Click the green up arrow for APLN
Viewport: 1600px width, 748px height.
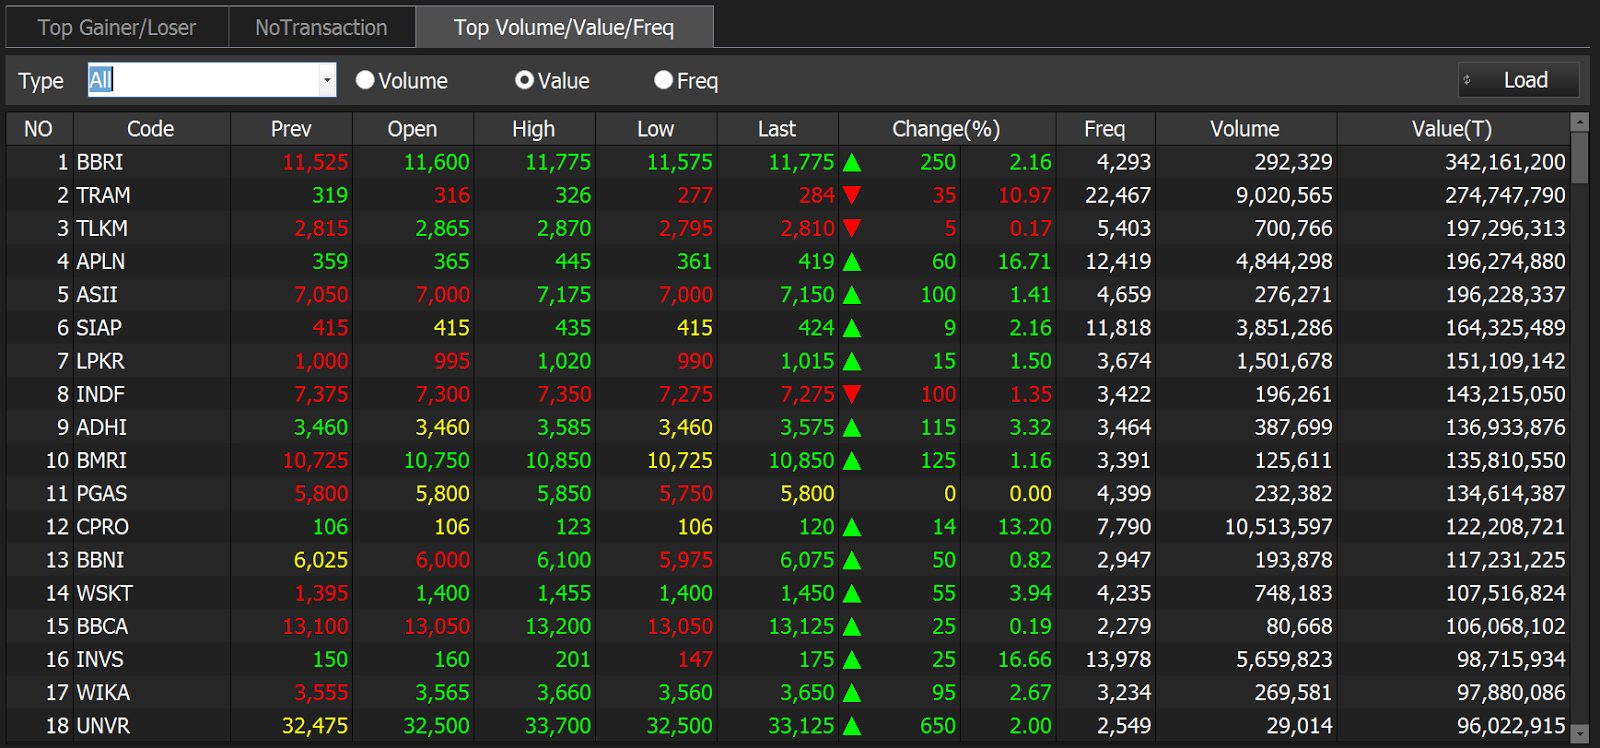[852, 262]
